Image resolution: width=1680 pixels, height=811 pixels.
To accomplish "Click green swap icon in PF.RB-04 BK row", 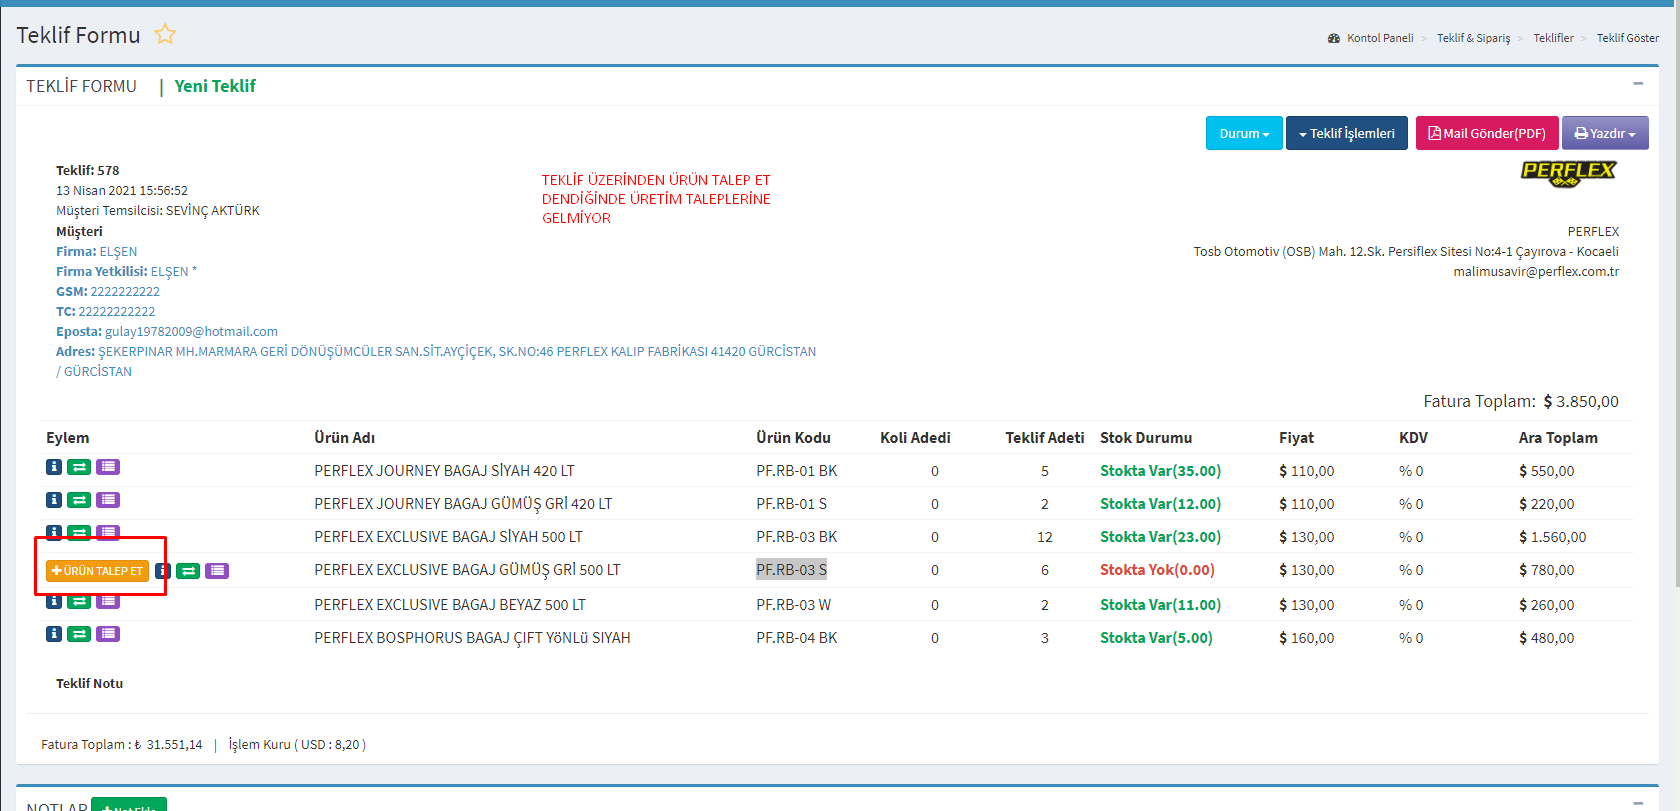I will click(80, 634).
